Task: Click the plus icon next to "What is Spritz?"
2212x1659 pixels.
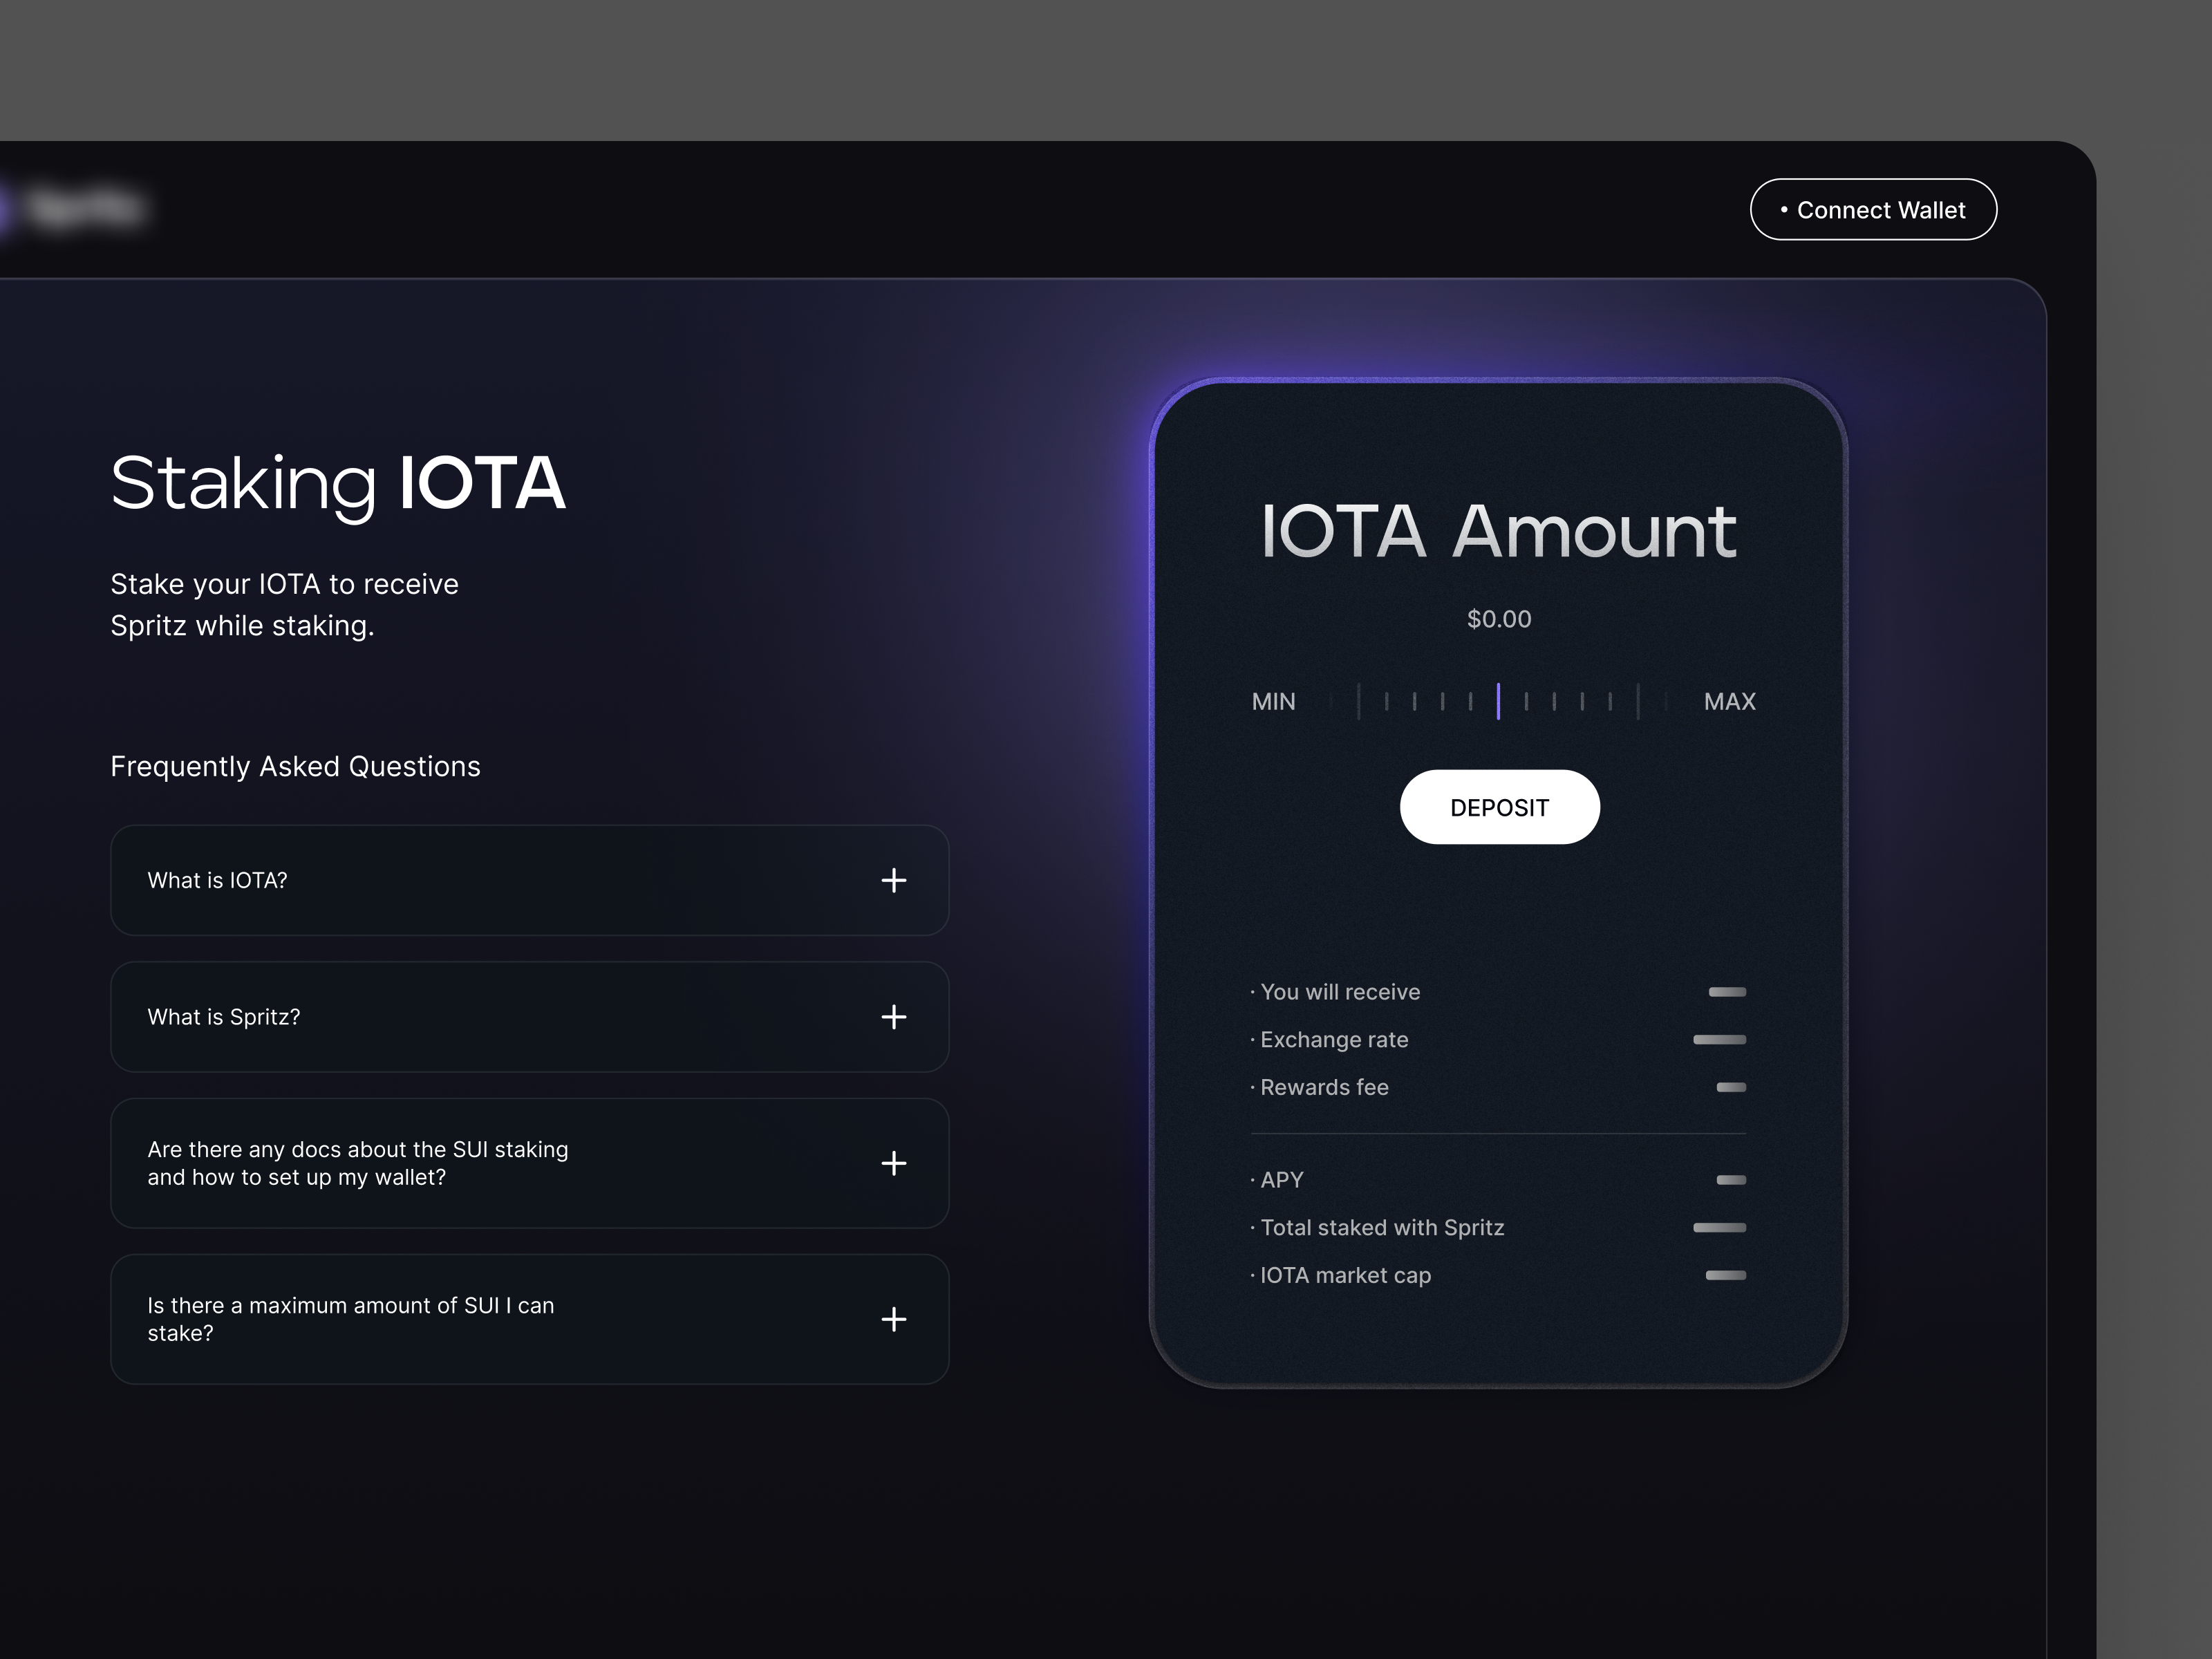Action: (893, 1017)
